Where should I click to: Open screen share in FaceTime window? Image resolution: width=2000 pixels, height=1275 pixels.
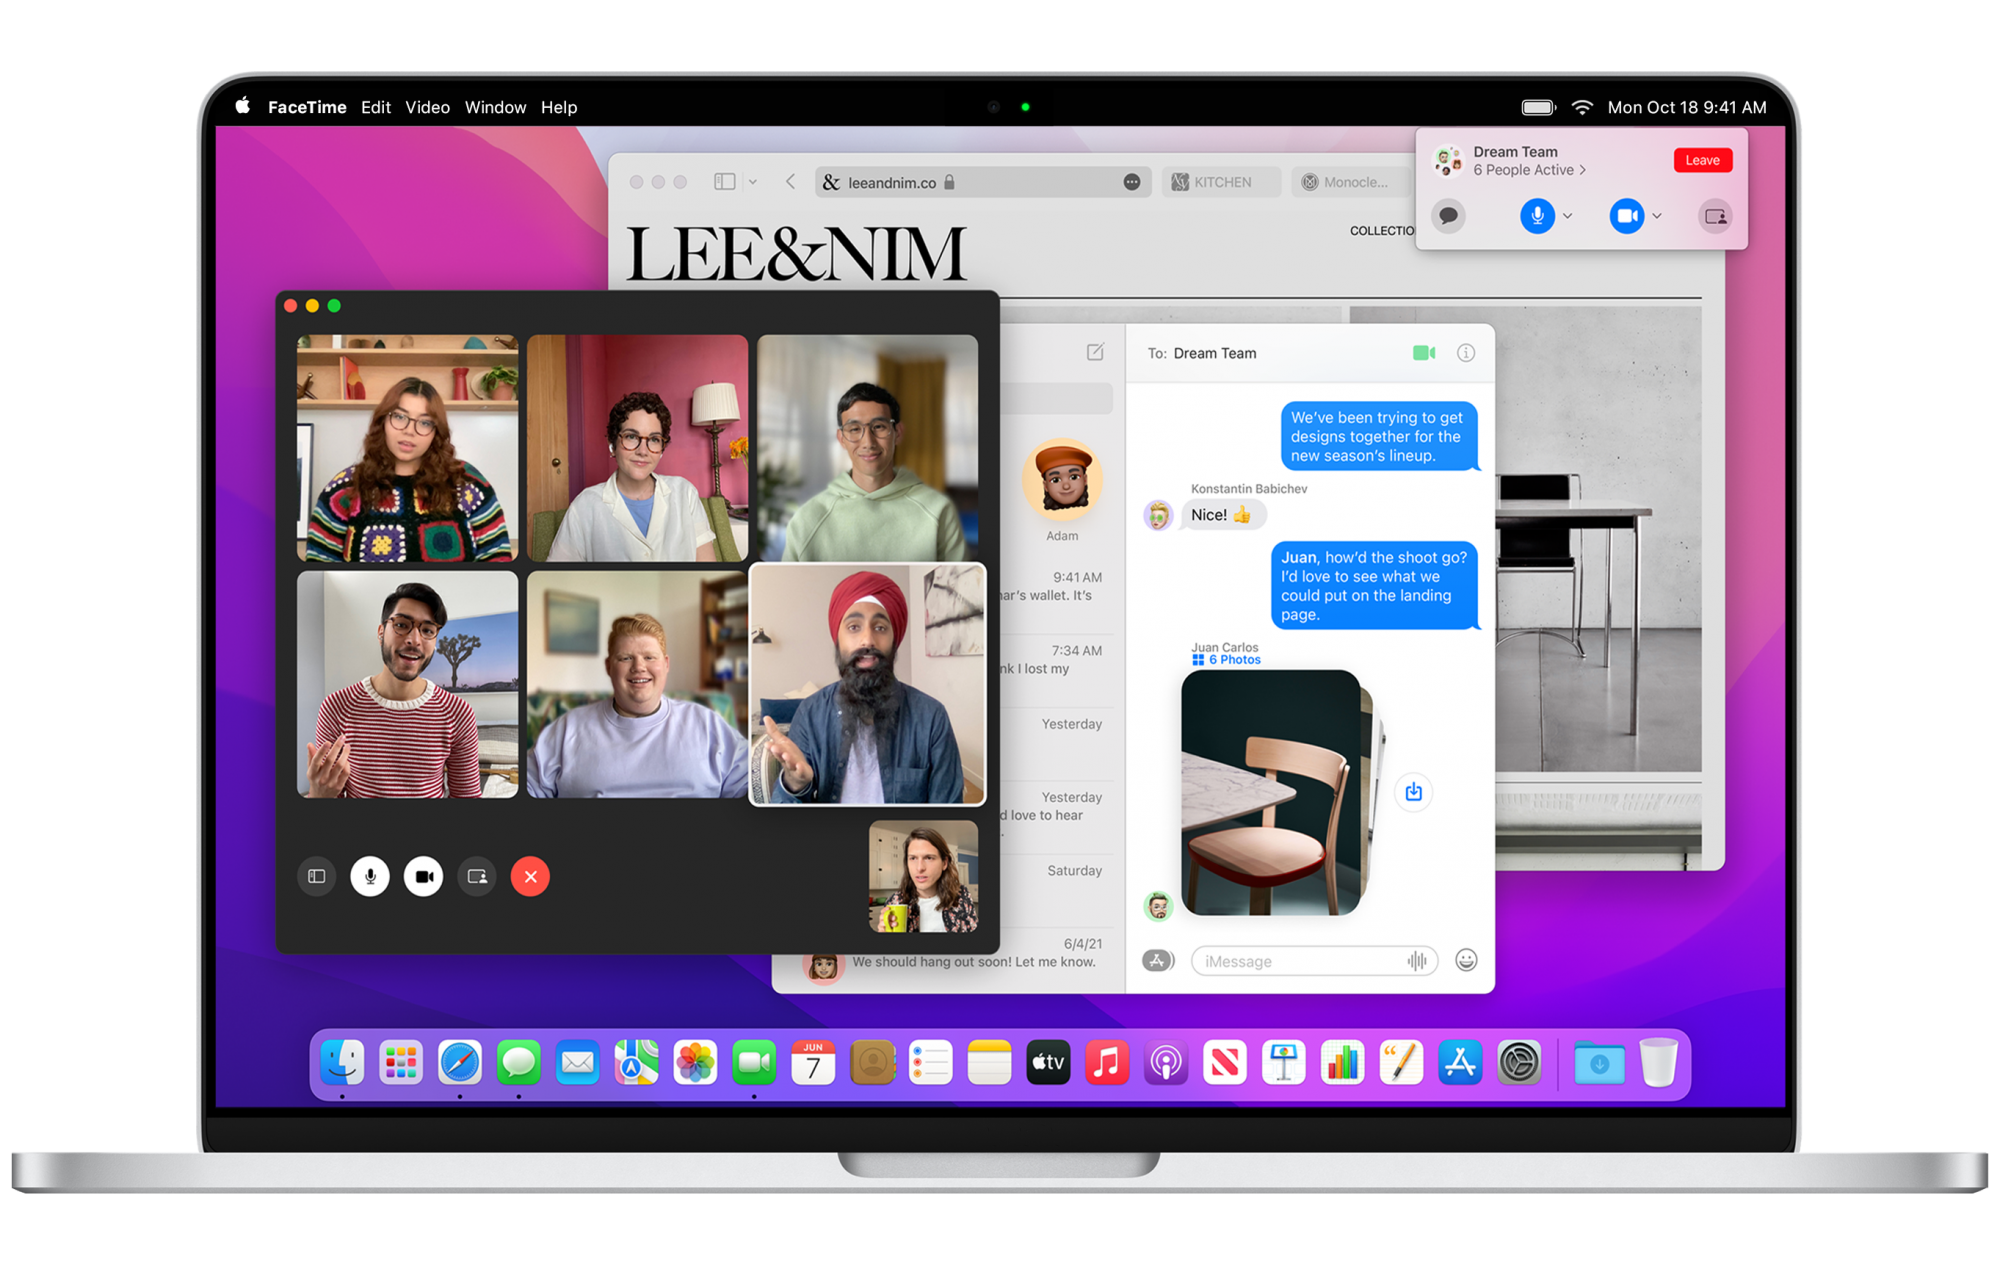(477, 877)
